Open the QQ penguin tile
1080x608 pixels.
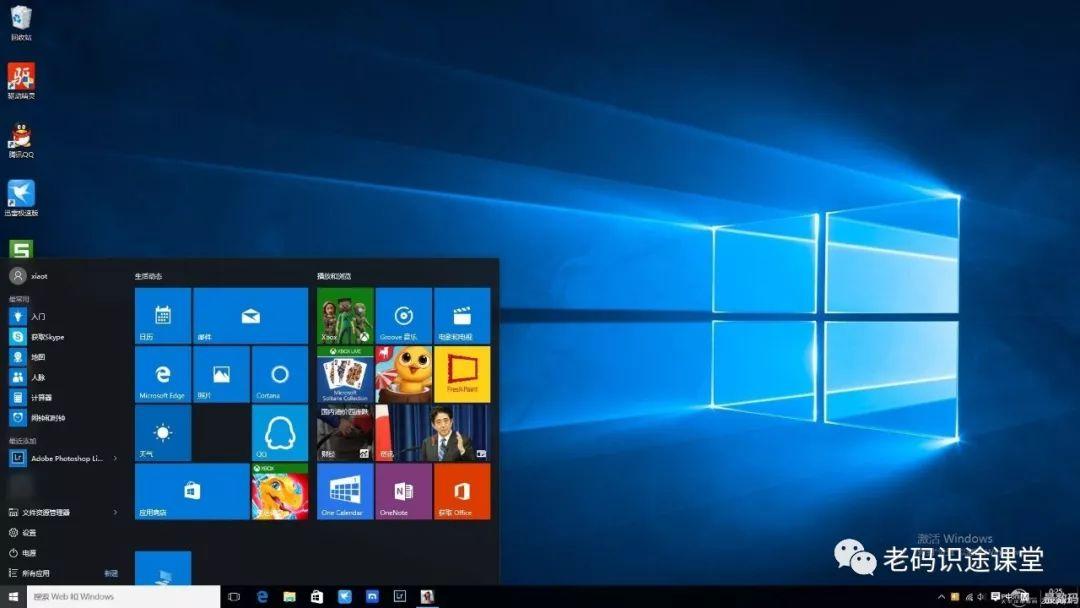click(x=279, y=432)
